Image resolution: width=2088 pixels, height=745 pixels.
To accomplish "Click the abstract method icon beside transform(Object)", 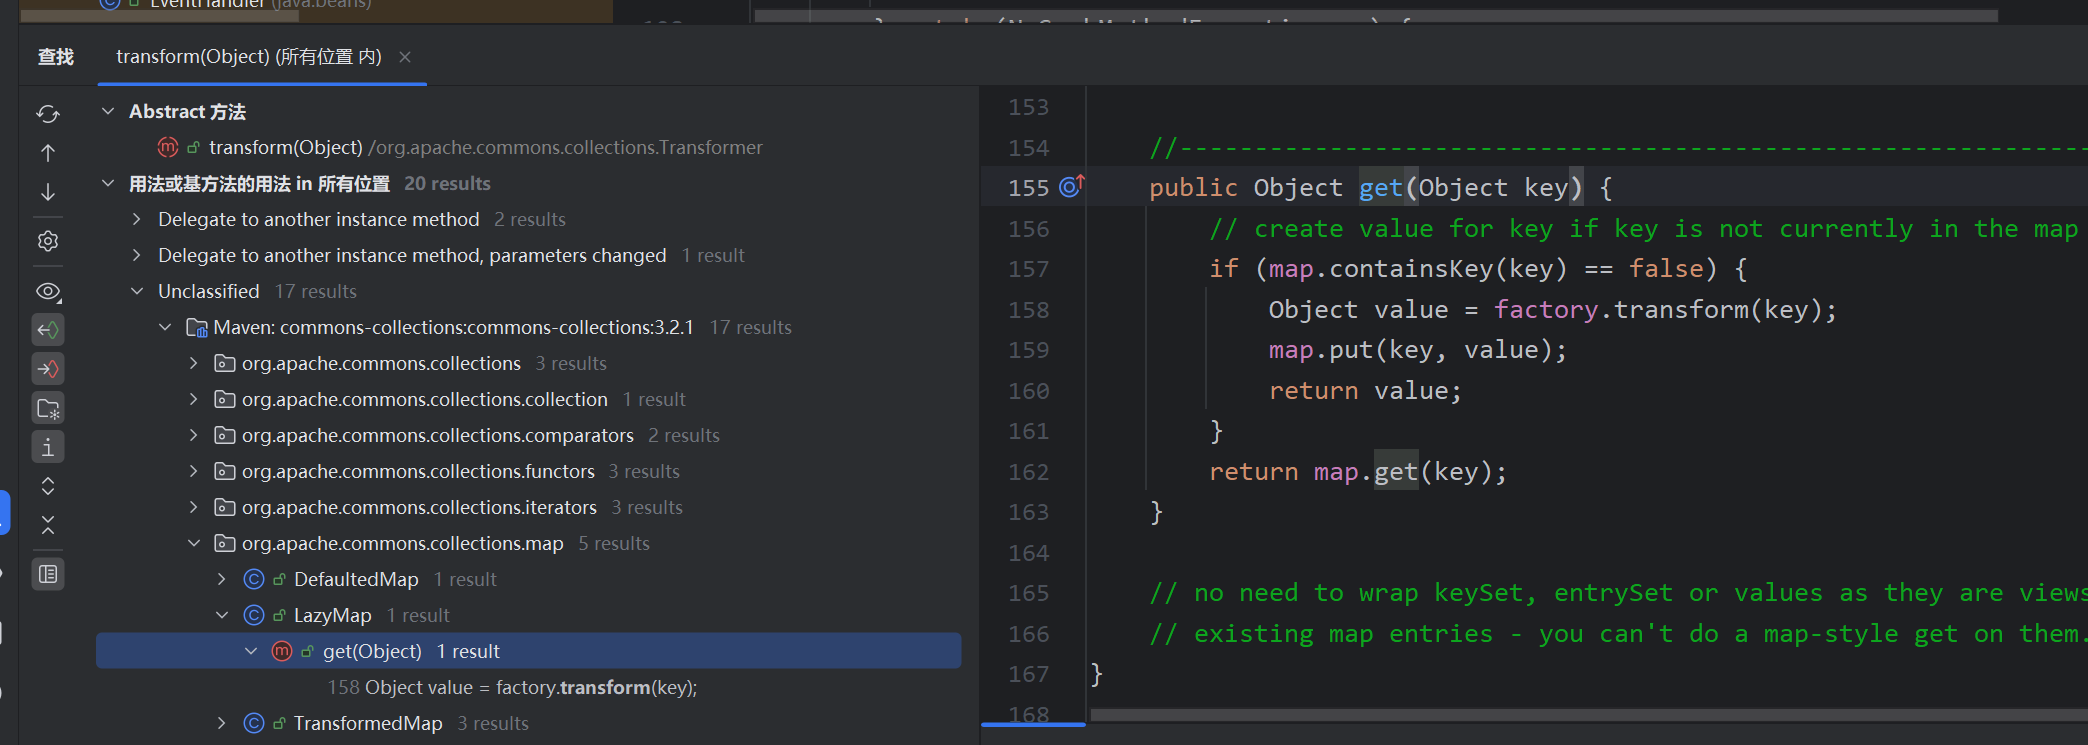I will (x=168, y=147).
